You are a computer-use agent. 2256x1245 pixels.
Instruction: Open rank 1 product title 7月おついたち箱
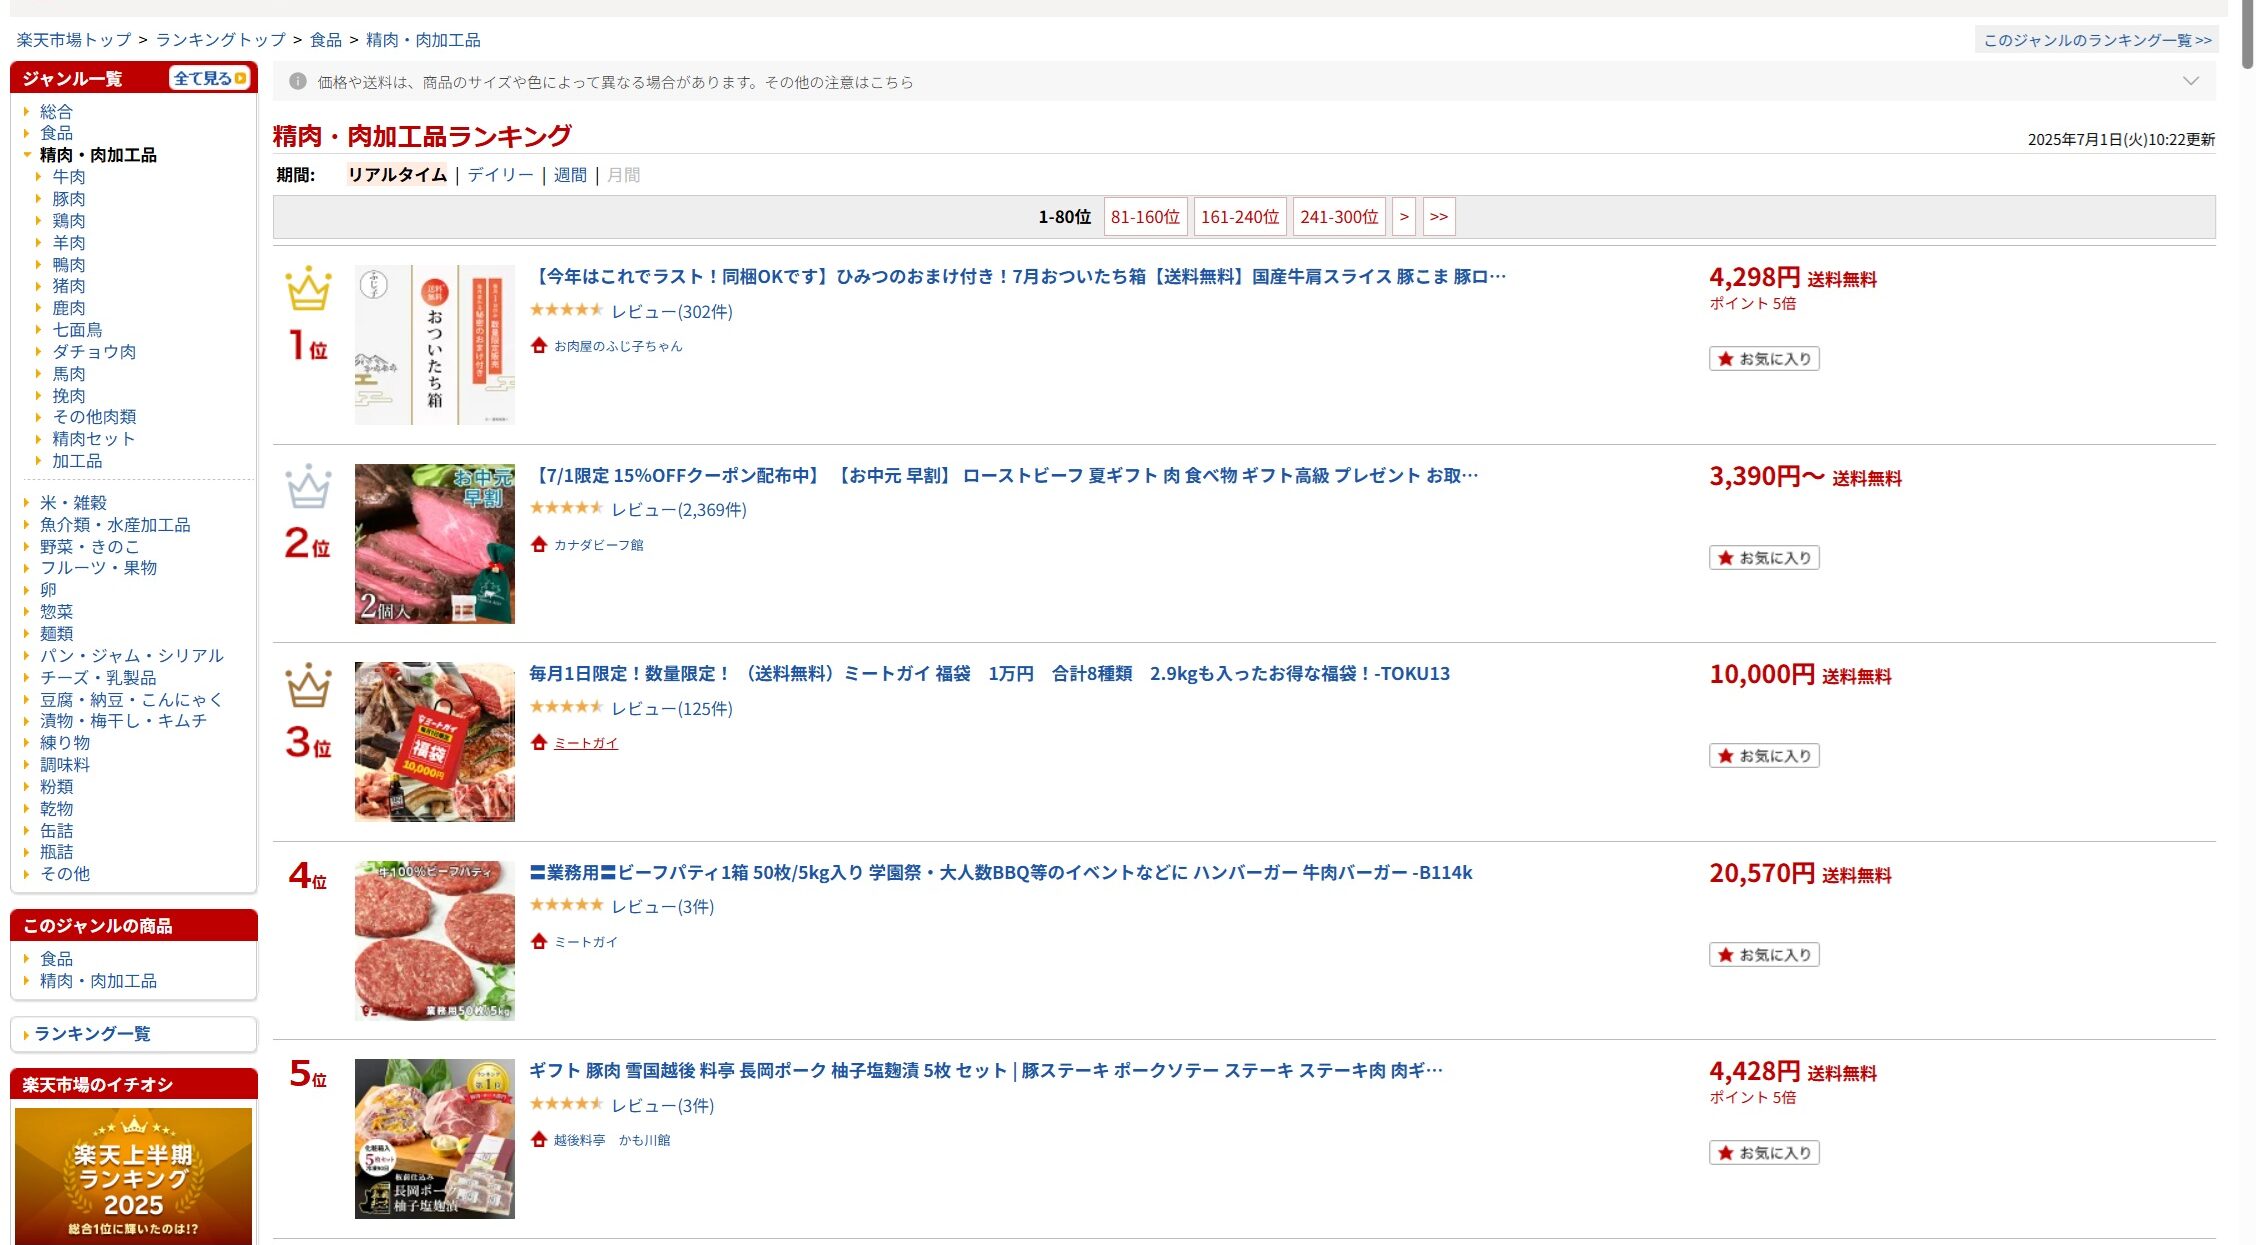[1017, 277]
